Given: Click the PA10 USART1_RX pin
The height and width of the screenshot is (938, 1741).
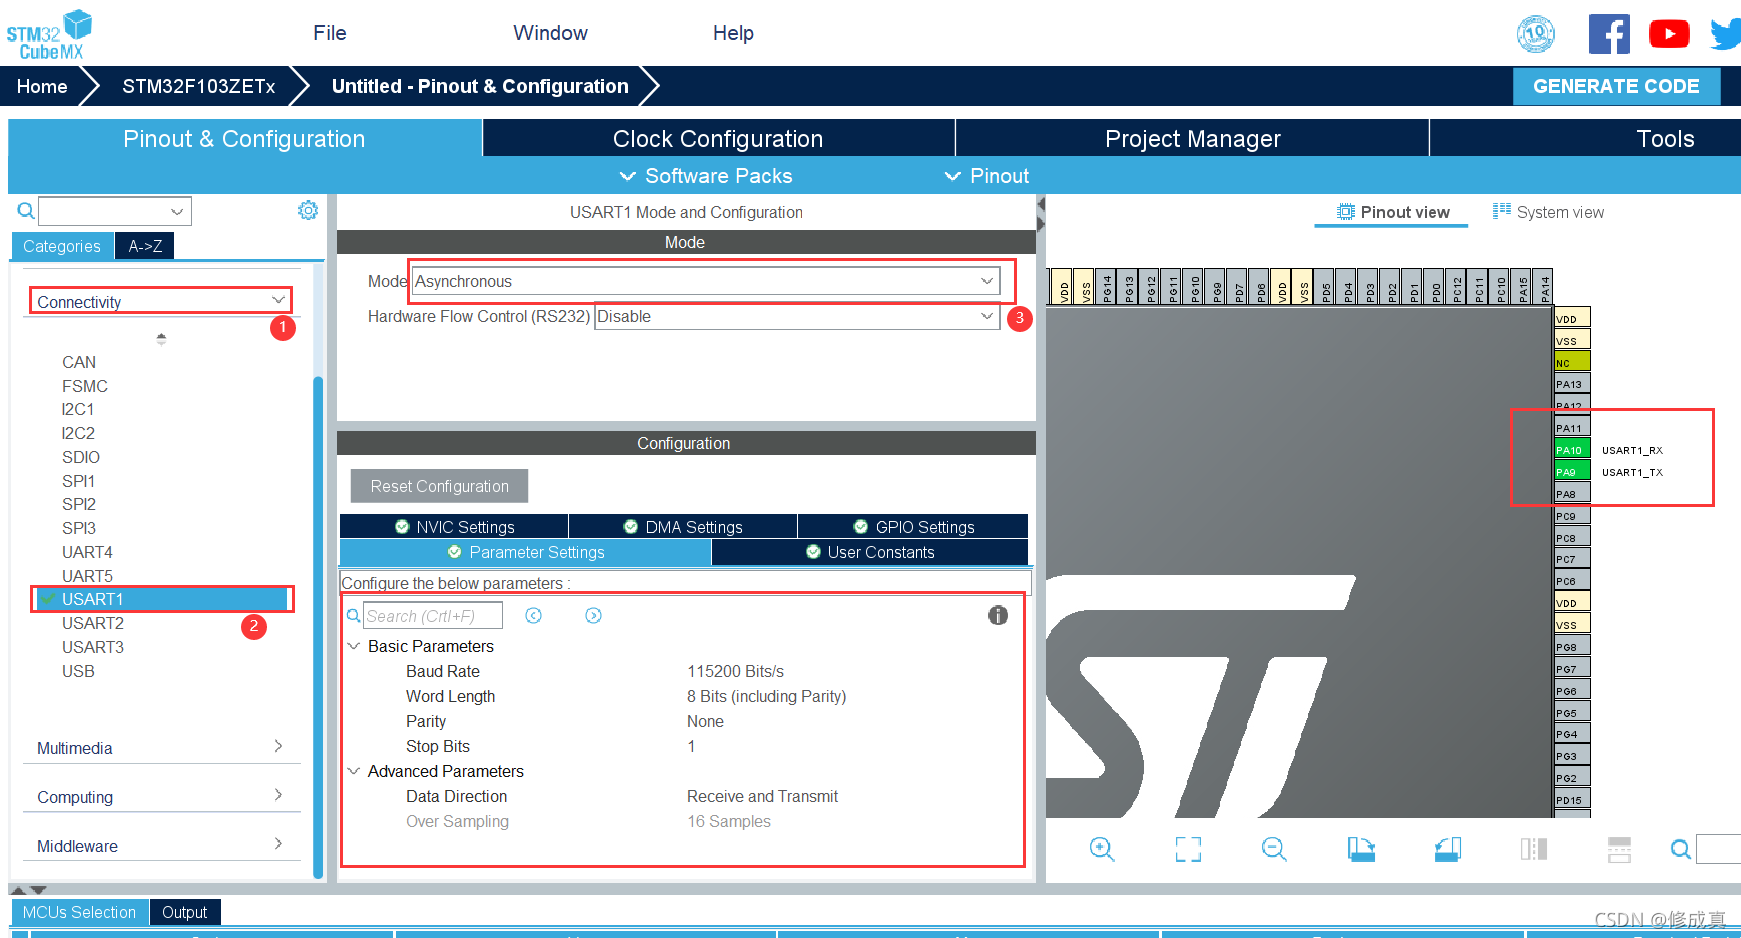Looking at the screenshot, I should [1572, 450].
